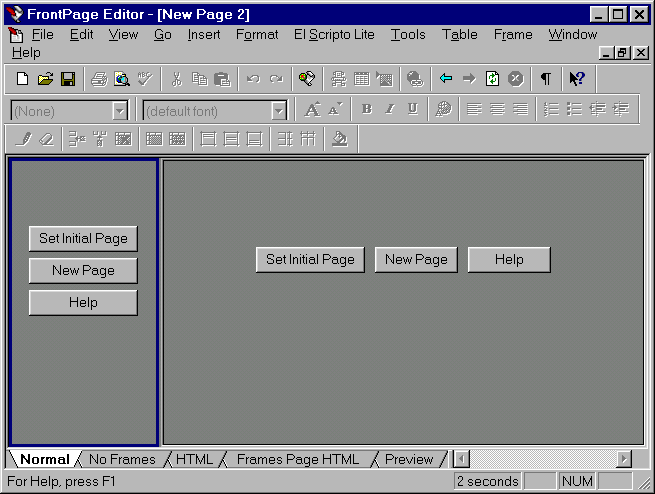Open the Insert menu
The width and height of the screenshot is (655, 494).
(204, 34)
